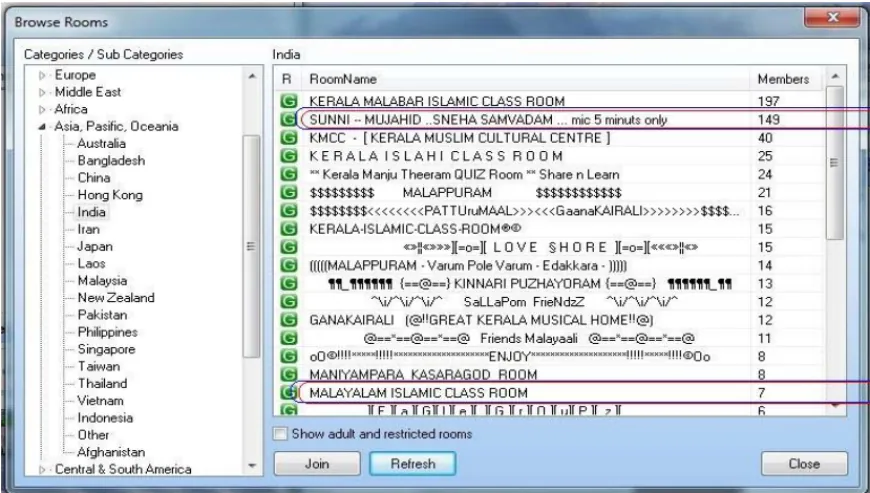The height and width of the screenshot is (493, 870).
Task: Sort rooms by the Members column header
Action: pos(781,78)
